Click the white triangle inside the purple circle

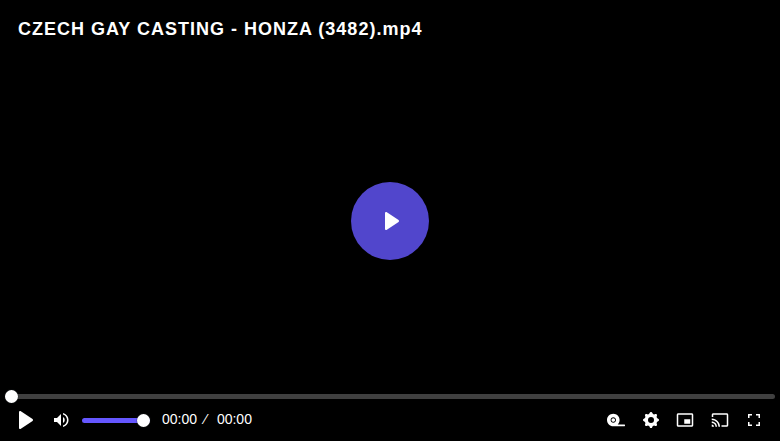(391, 221)
